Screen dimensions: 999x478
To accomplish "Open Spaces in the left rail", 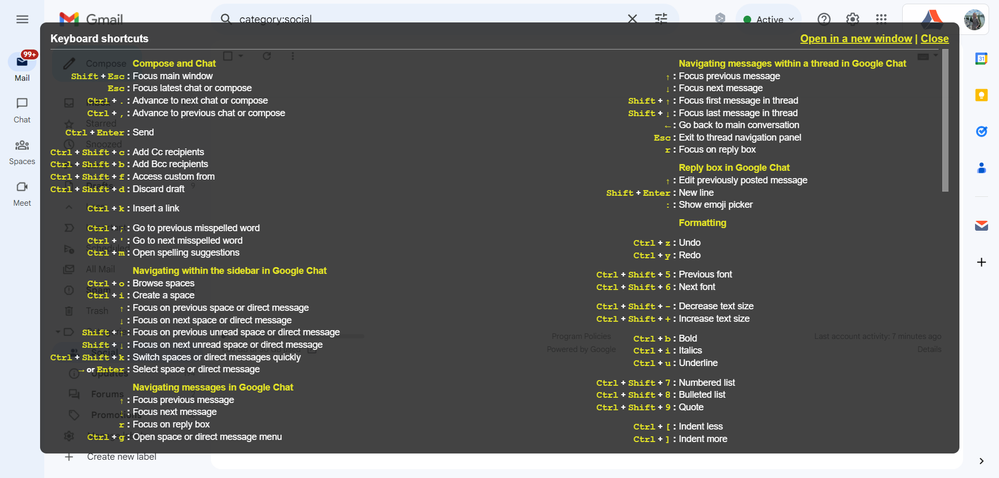I will tap(22, 152).
